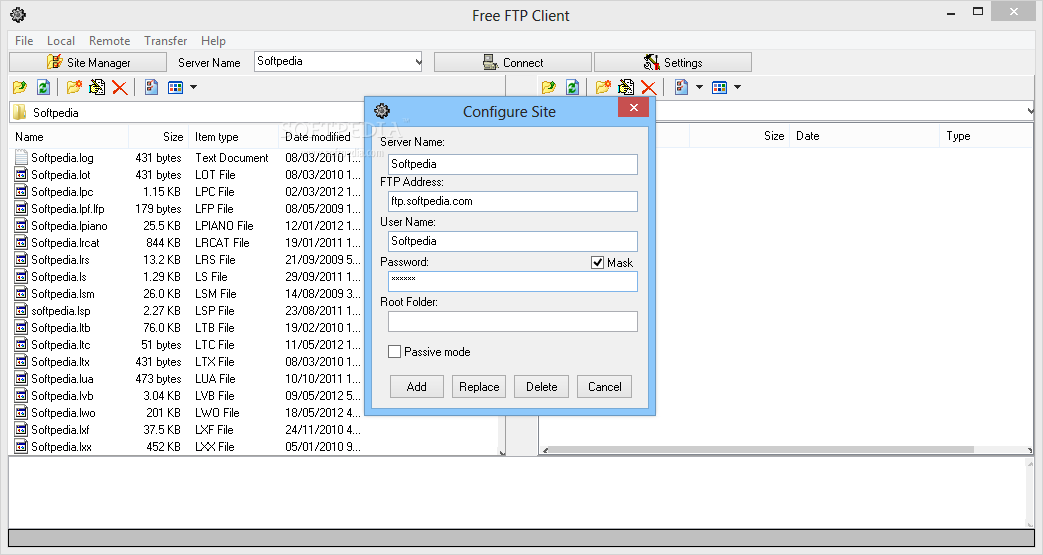The width and height of the screenshot is (1043, 555).
Task: Click the Root Folder input field
Action: pos(513,321)
